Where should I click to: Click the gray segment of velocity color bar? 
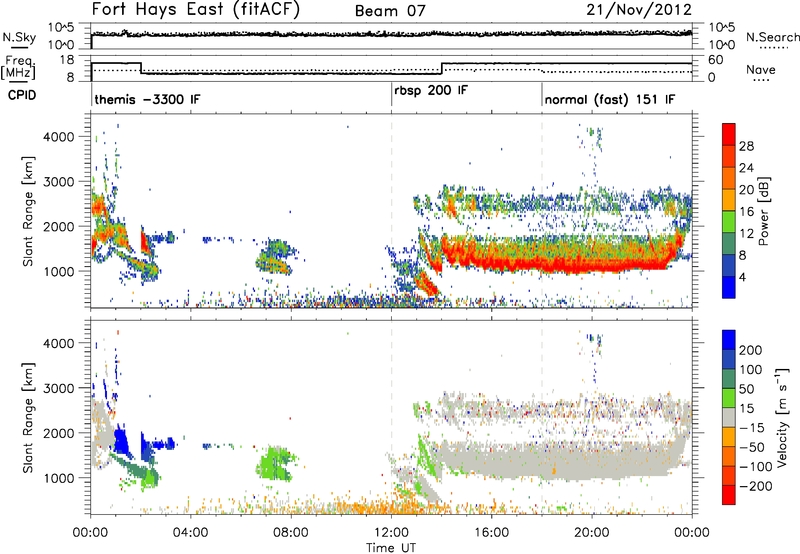(729, 417)
